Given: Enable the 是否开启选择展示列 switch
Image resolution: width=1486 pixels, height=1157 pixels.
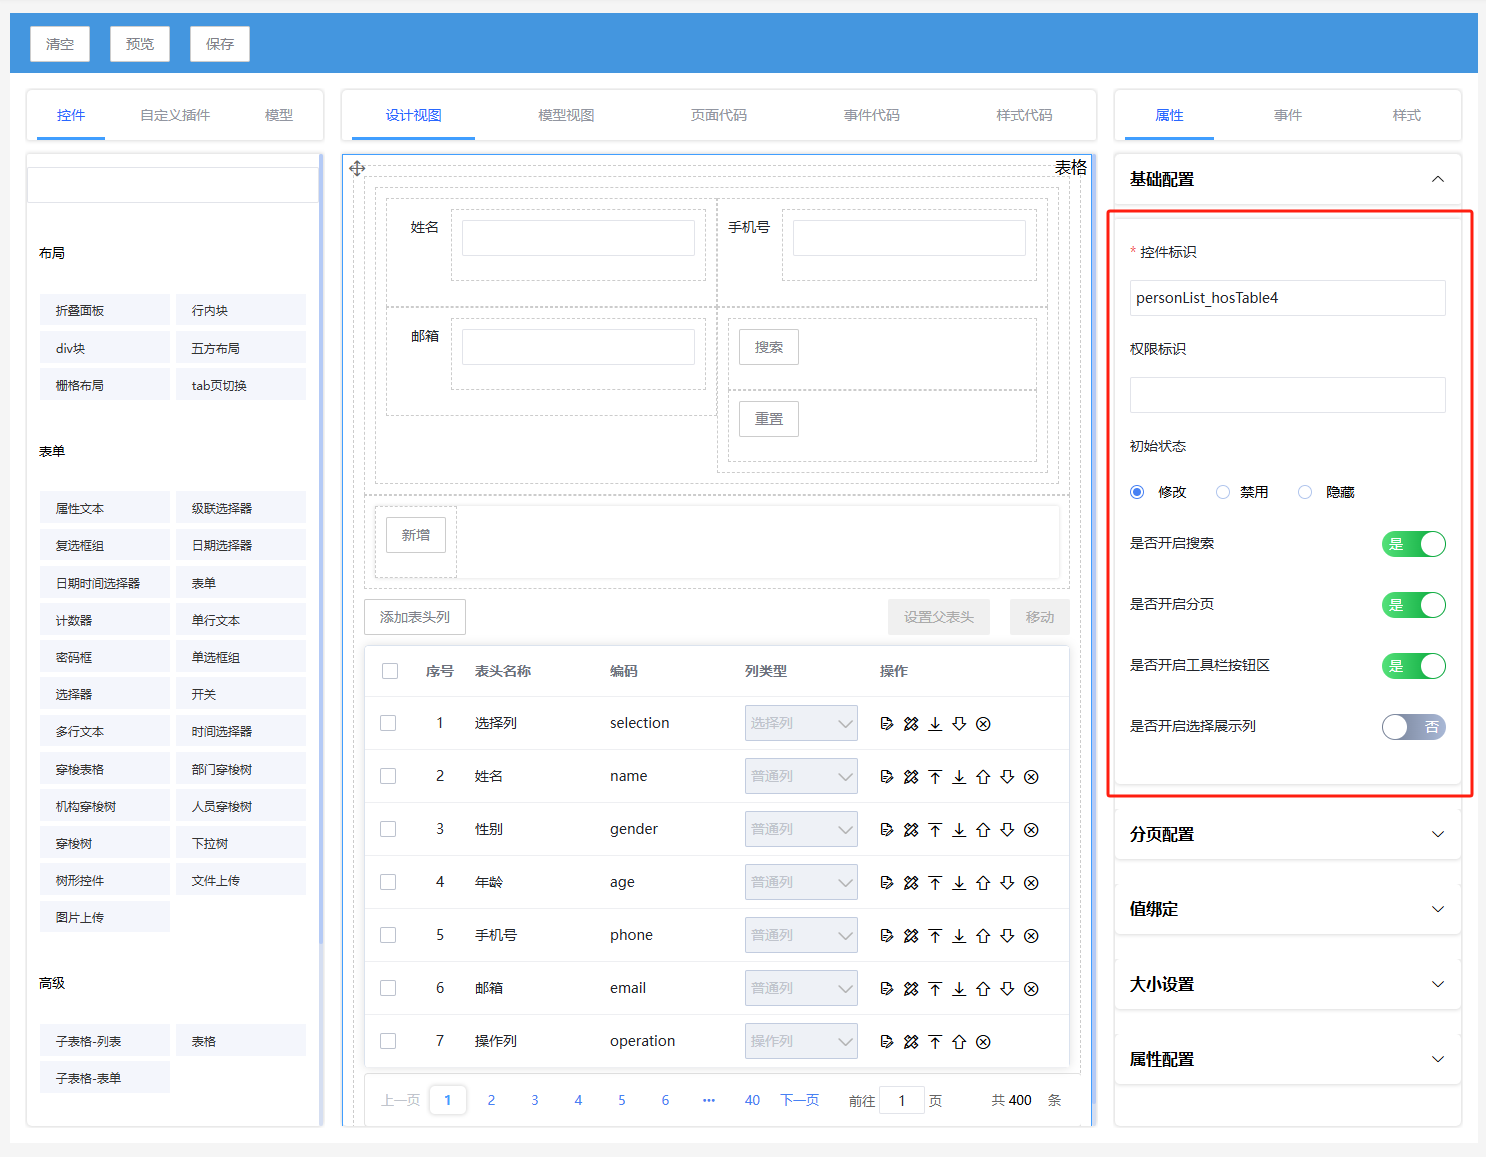Looking at the screenshot, I should pos(1413,727).
